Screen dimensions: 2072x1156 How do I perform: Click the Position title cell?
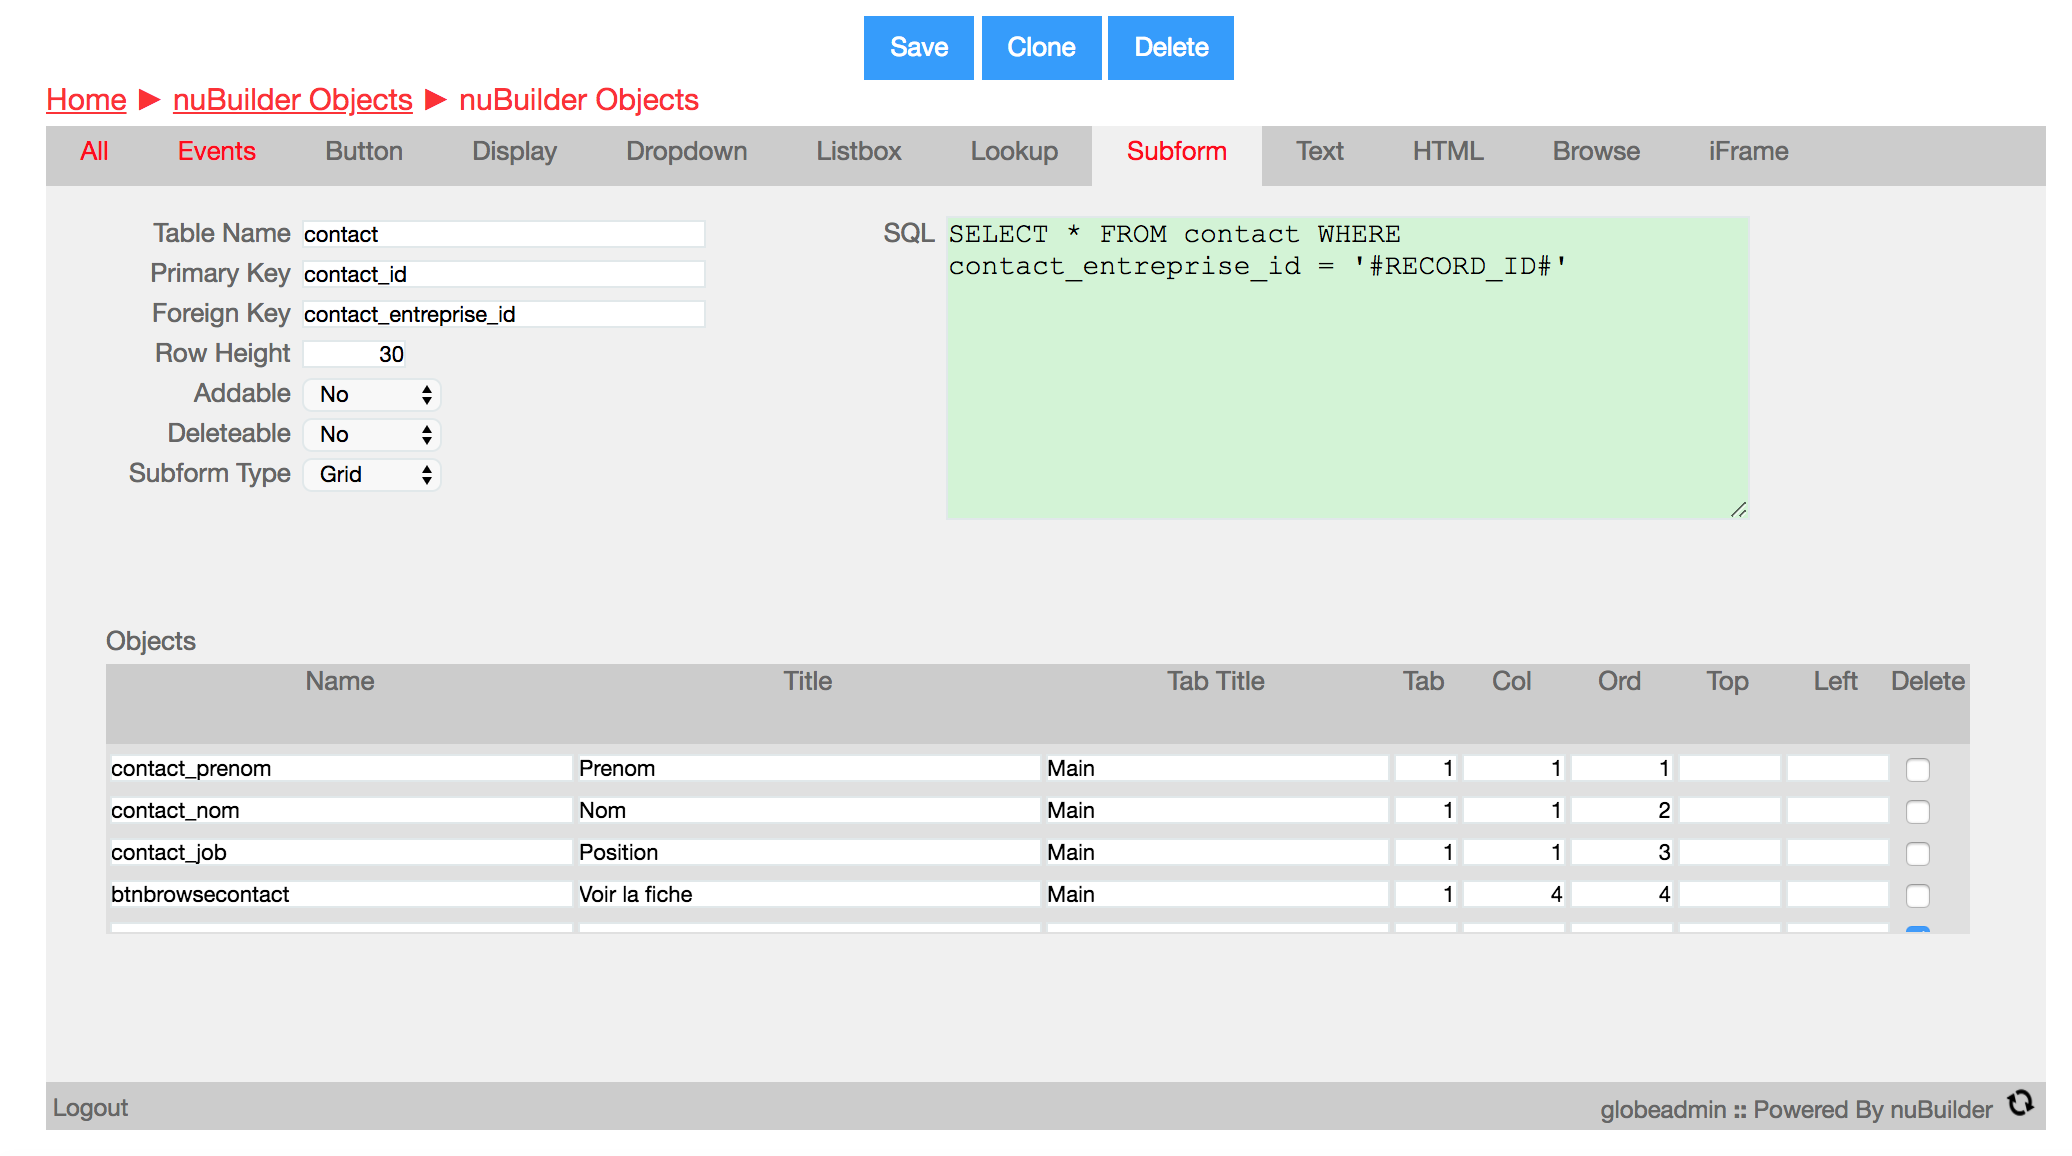(809, 852)
